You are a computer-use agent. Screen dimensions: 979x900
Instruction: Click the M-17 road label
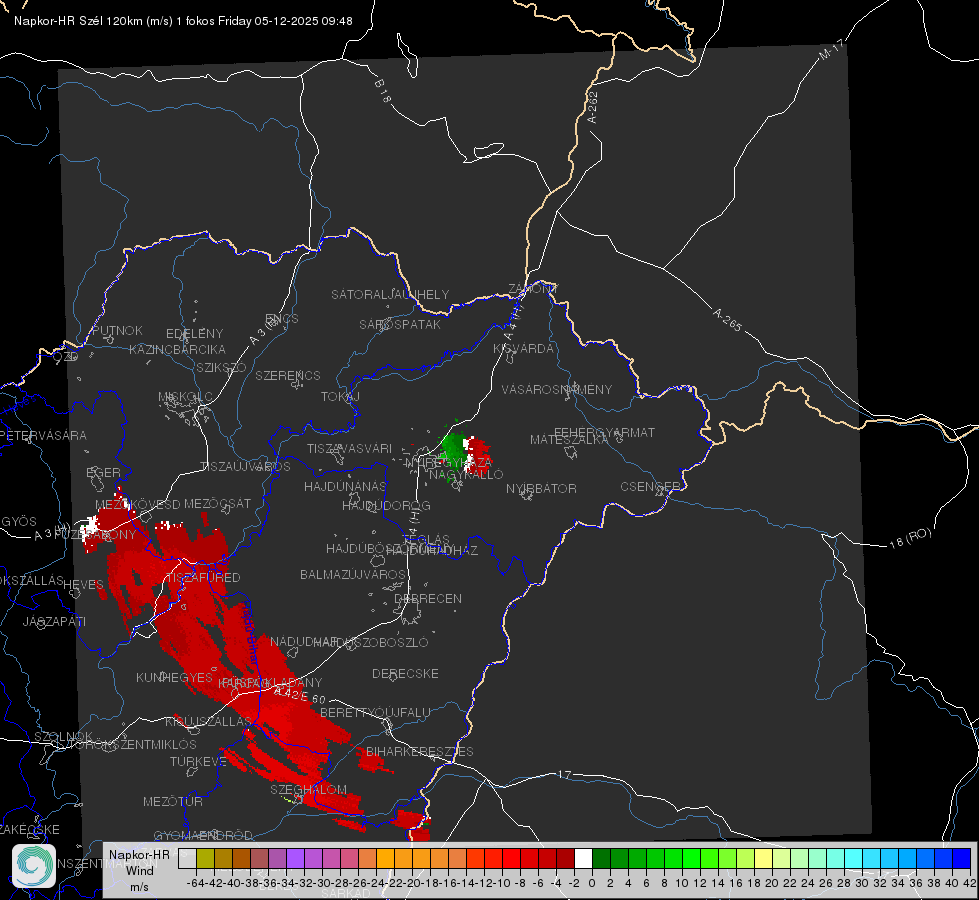coord(831,49)
